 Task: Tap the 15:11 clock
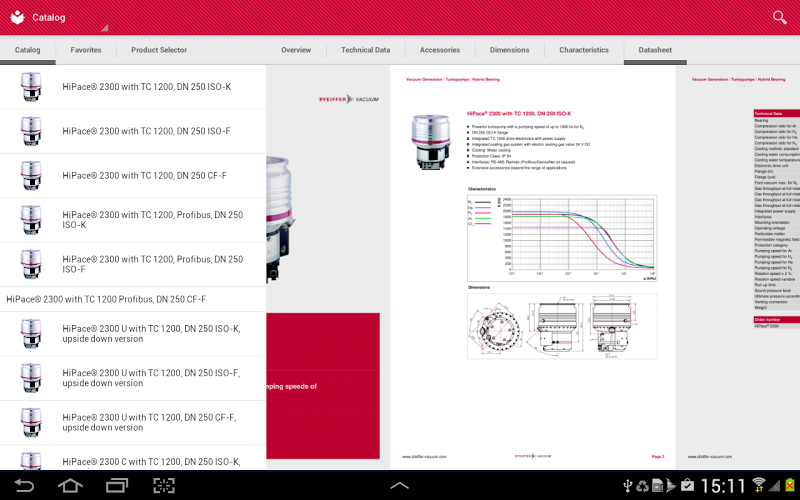click(723, 486)
